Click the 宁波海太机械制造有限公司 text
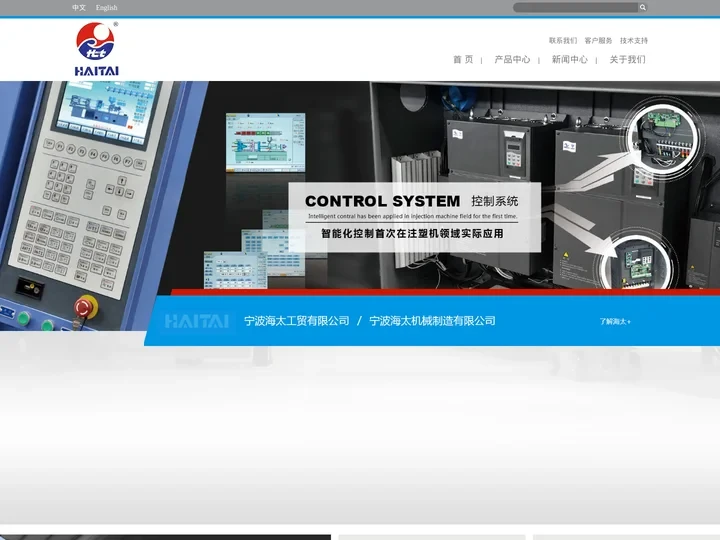 [432, 321]
